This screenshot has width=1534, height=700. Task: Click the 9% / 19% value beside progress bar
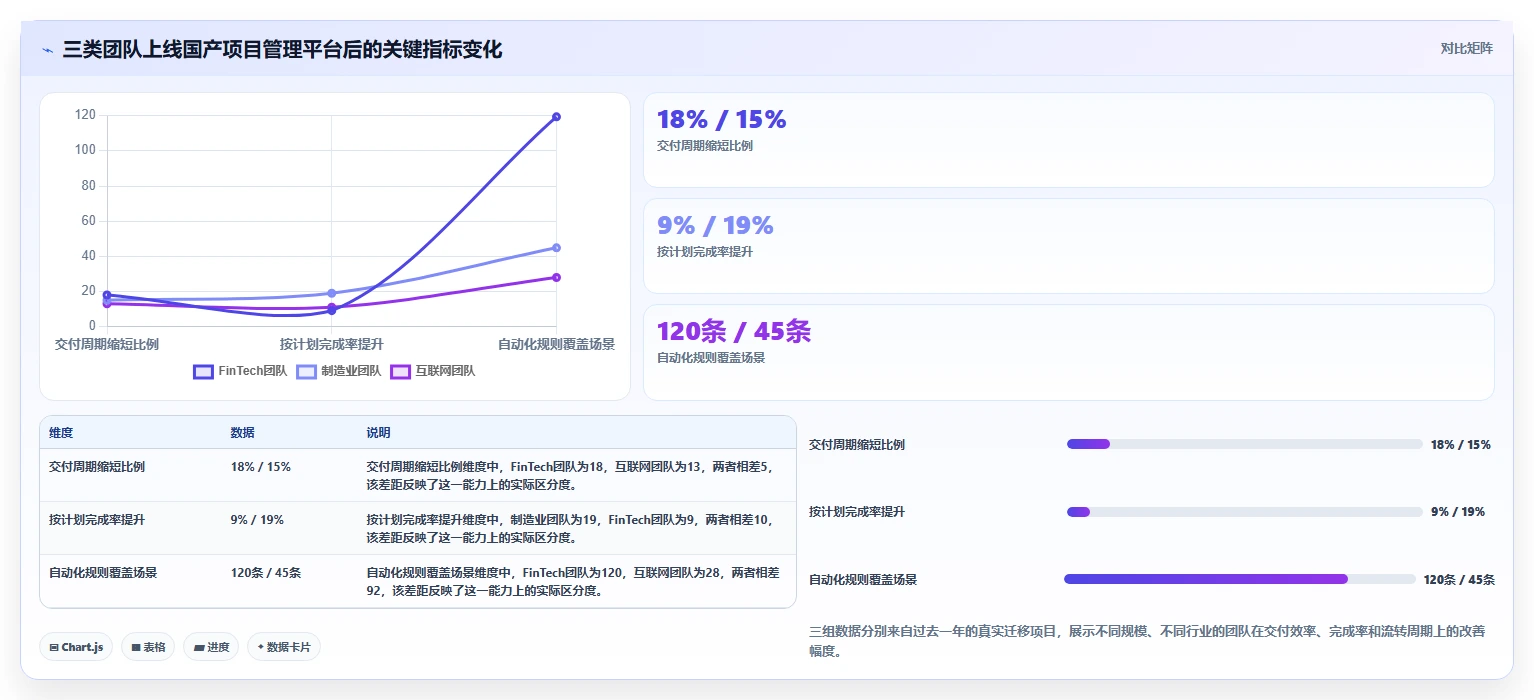[x=1457, y=512]
